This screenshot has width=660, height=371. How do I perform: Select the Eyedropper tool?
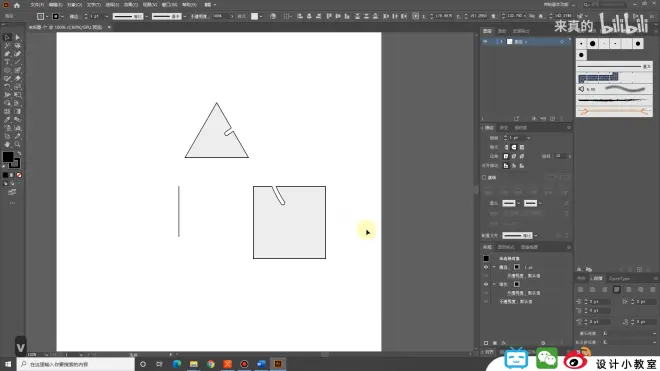click(7, 120)
